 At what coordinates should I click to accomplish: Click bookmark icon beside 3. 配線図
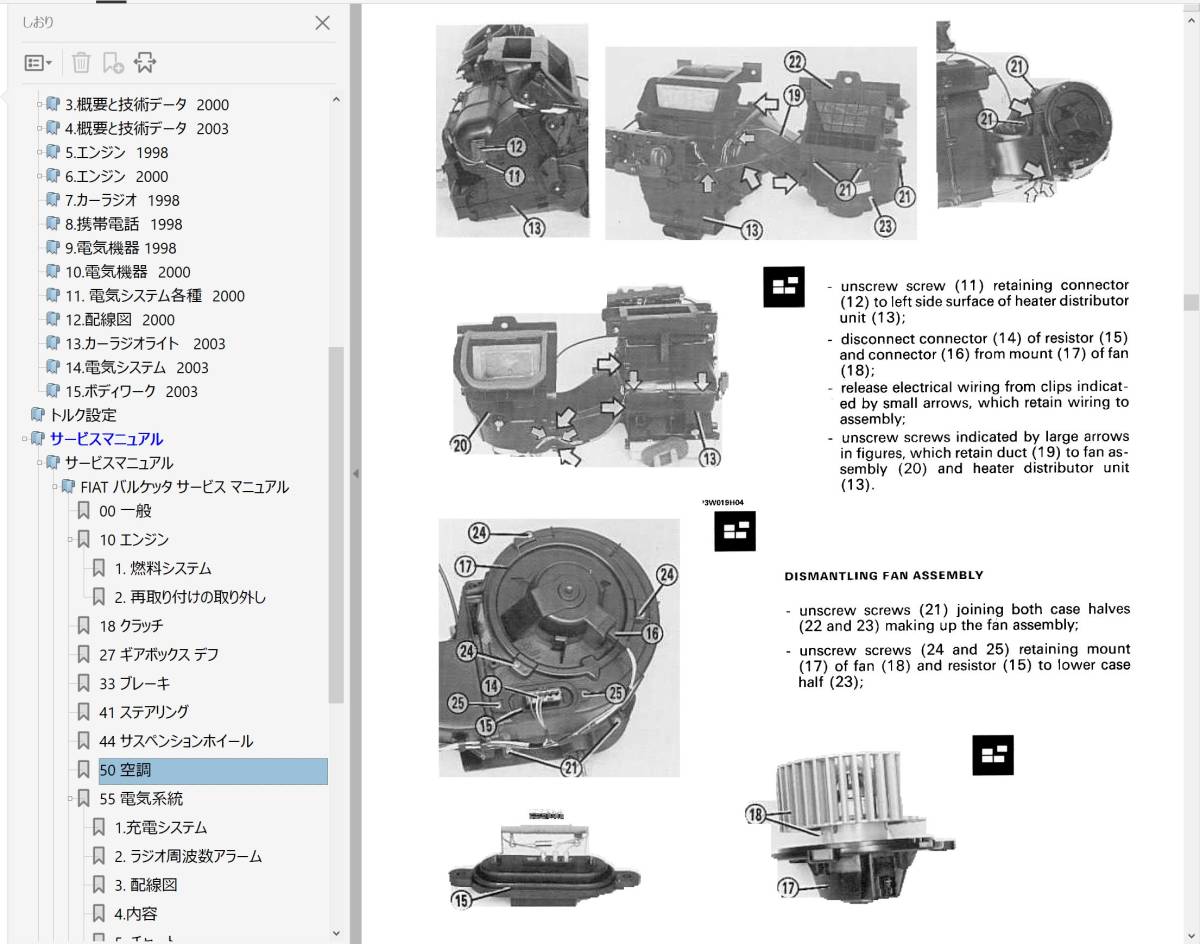99,885
